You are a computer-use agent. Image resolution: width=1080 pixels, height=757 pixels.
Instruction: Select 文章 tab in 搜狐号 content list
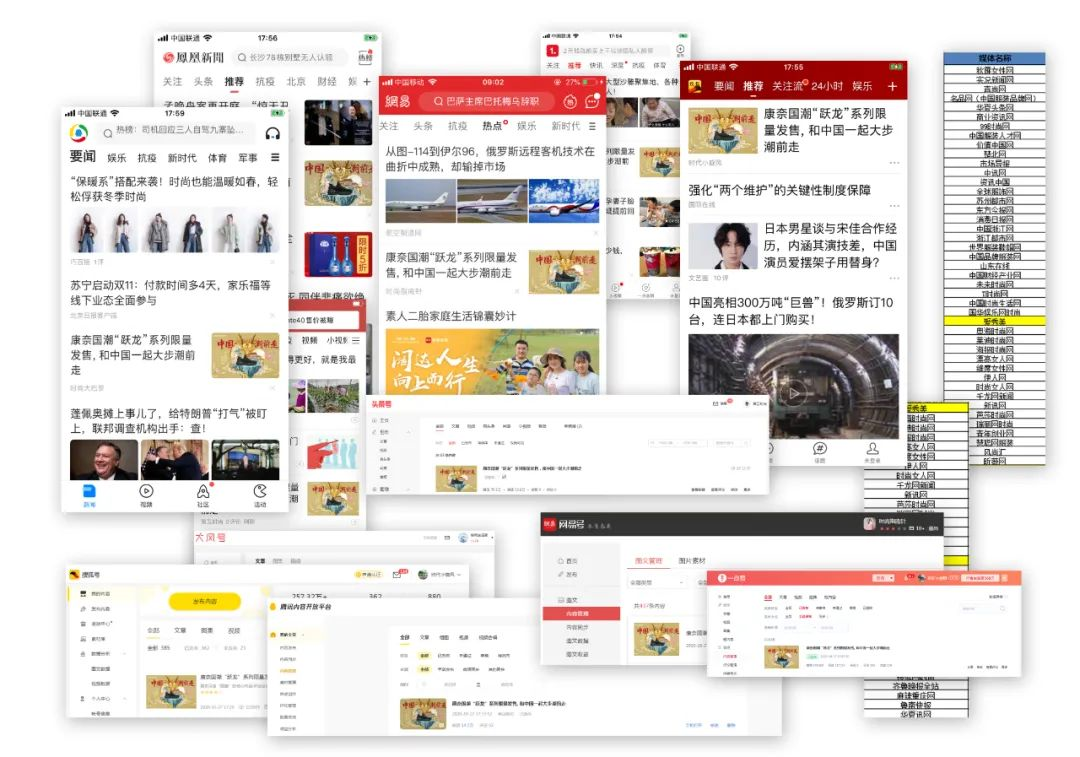pyautogui.click(x=180, y=630)
